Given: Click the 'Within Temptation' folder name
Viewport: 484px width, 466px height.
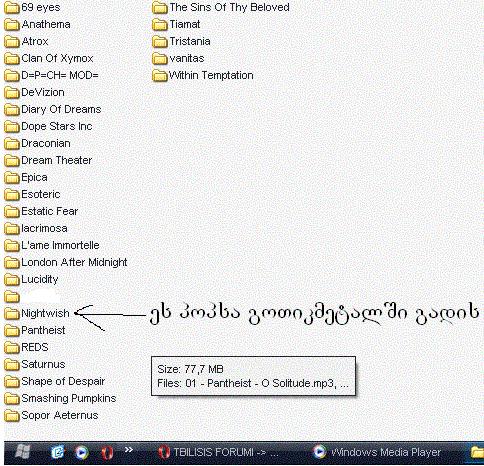Looking at the screenshot, I should (x=211, y=75).
